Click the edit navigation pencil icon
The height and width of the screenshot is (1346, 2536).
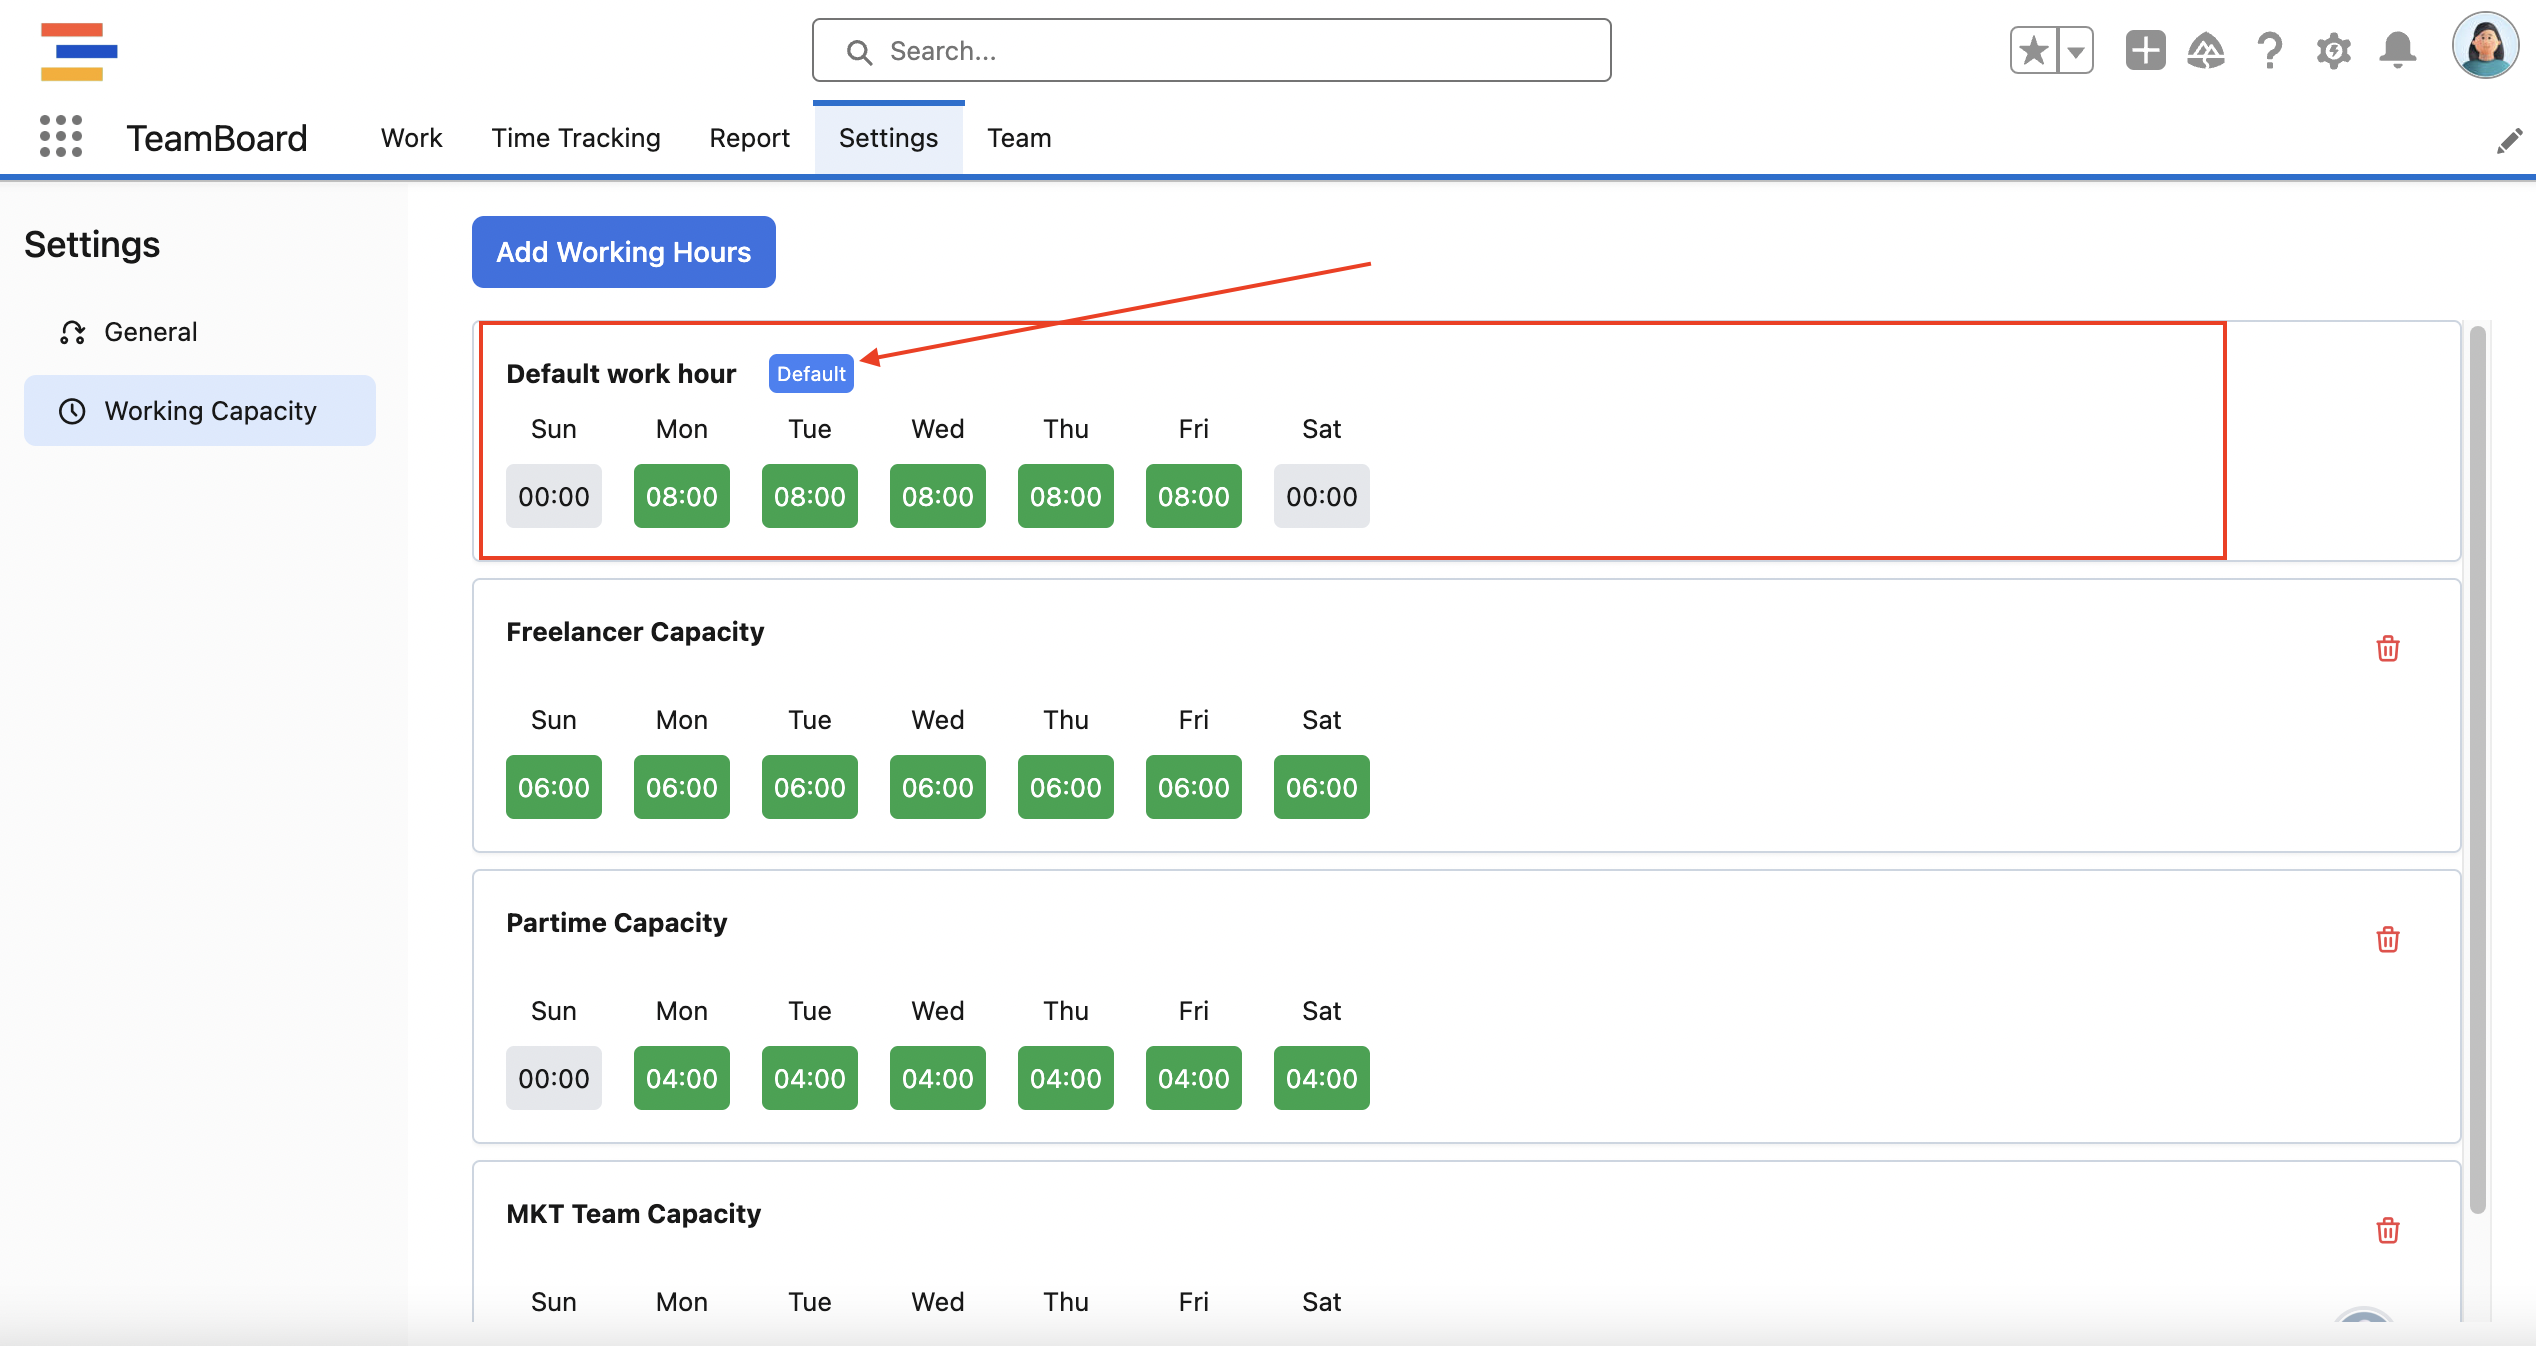click(2508, 141)
